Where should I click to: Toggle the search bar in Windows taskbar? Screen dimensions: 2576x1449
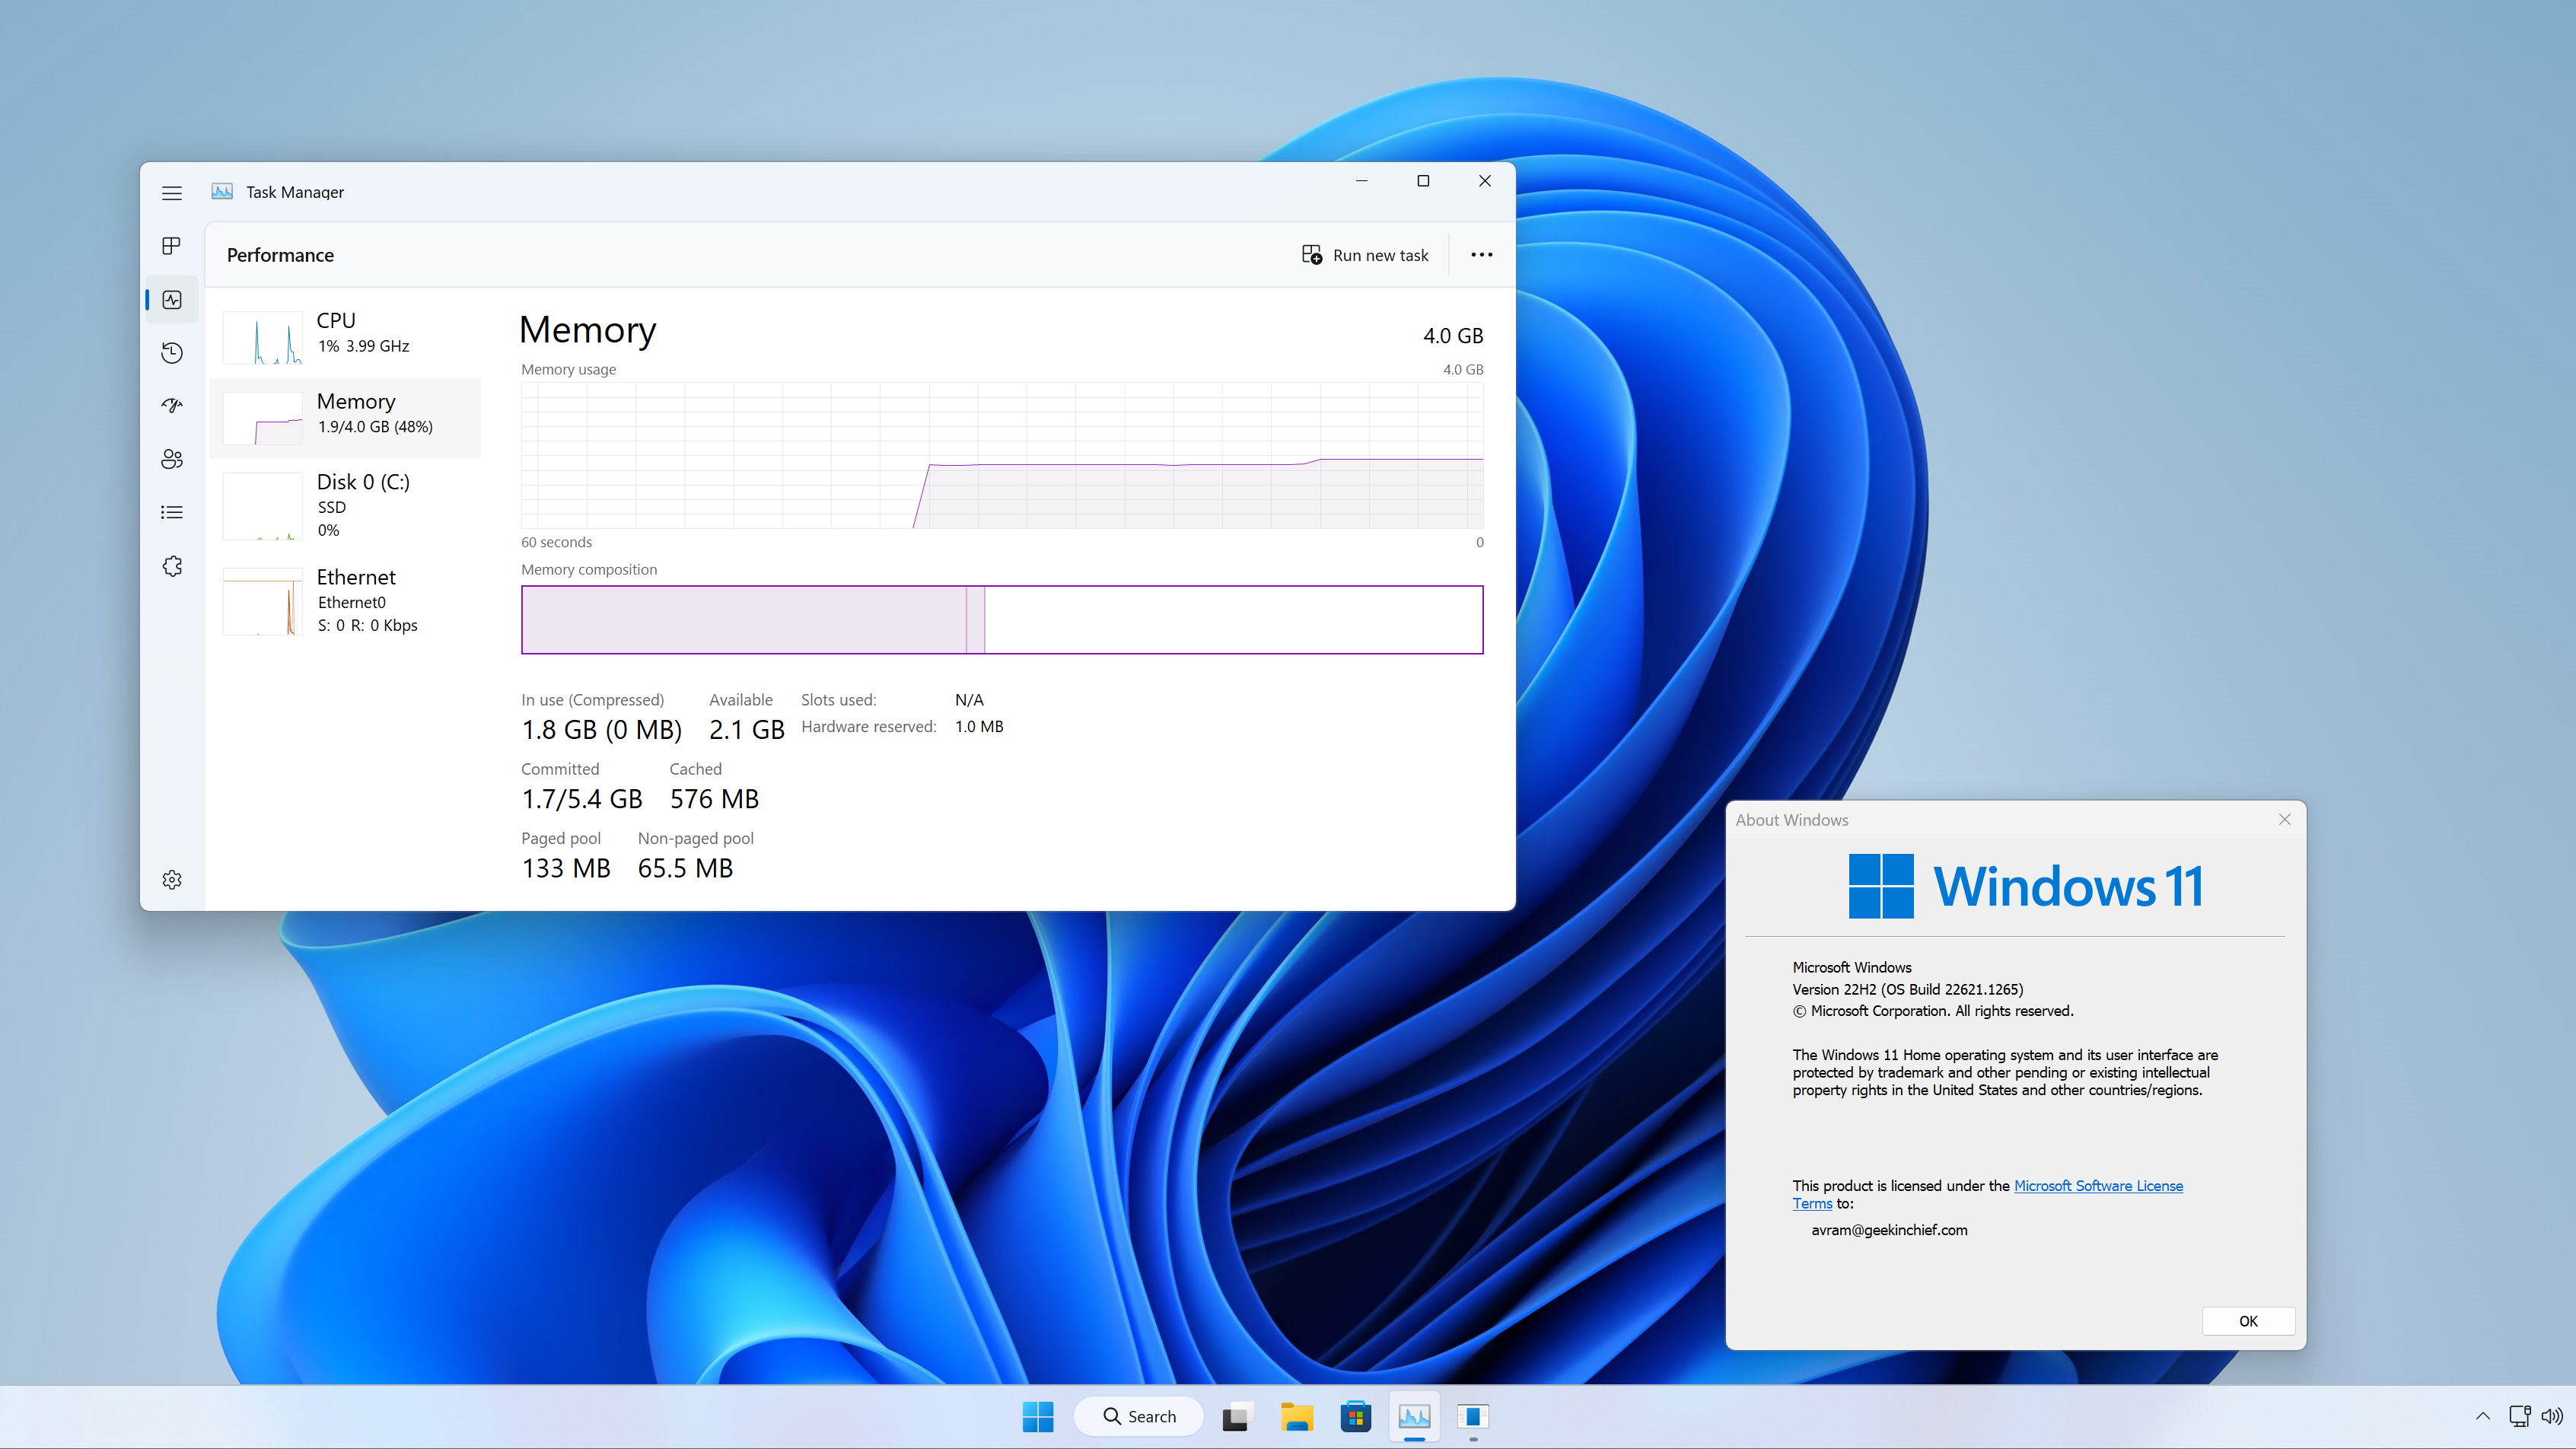coord(1132,1416)
